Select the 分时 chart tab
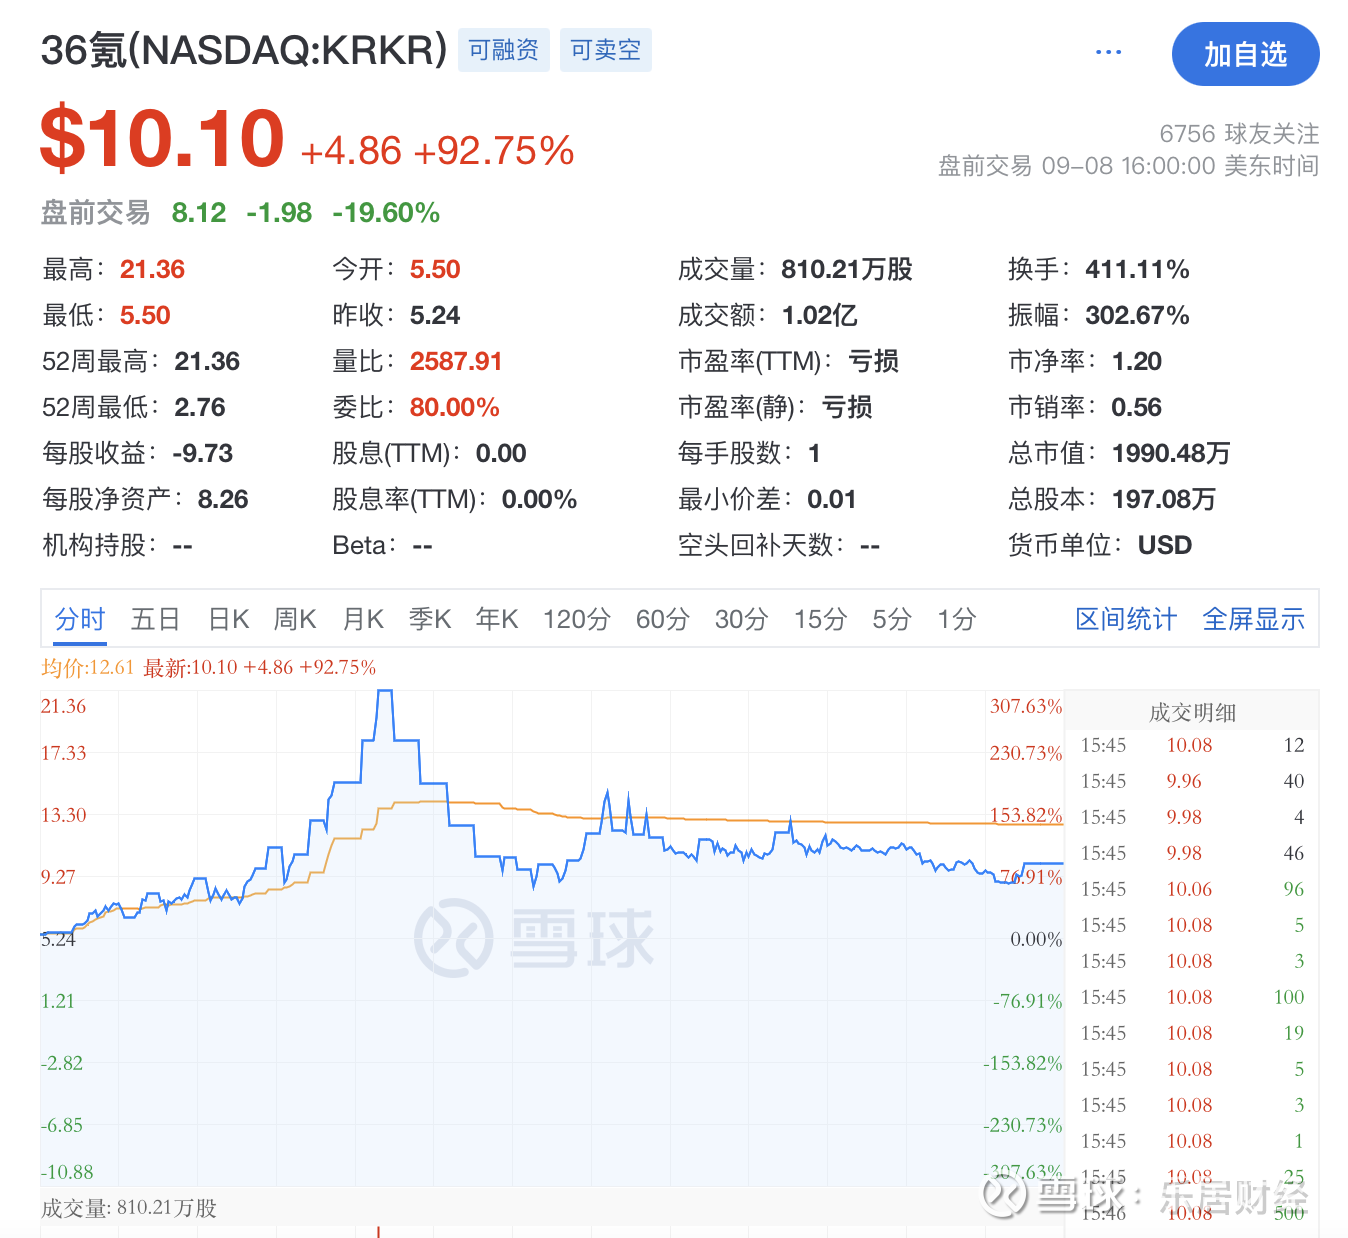Viewport: 1348px width, 1238px height. [80, 619]
